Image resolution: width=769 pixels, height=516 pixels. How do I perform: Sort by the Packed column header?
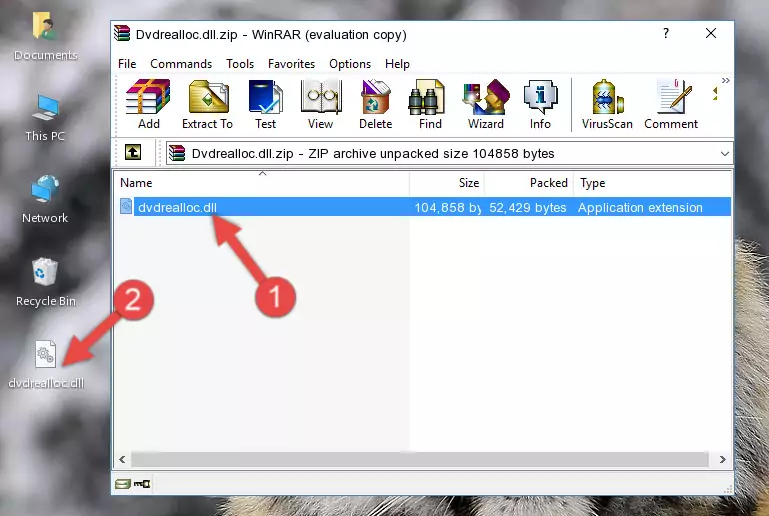pos(529,183)
